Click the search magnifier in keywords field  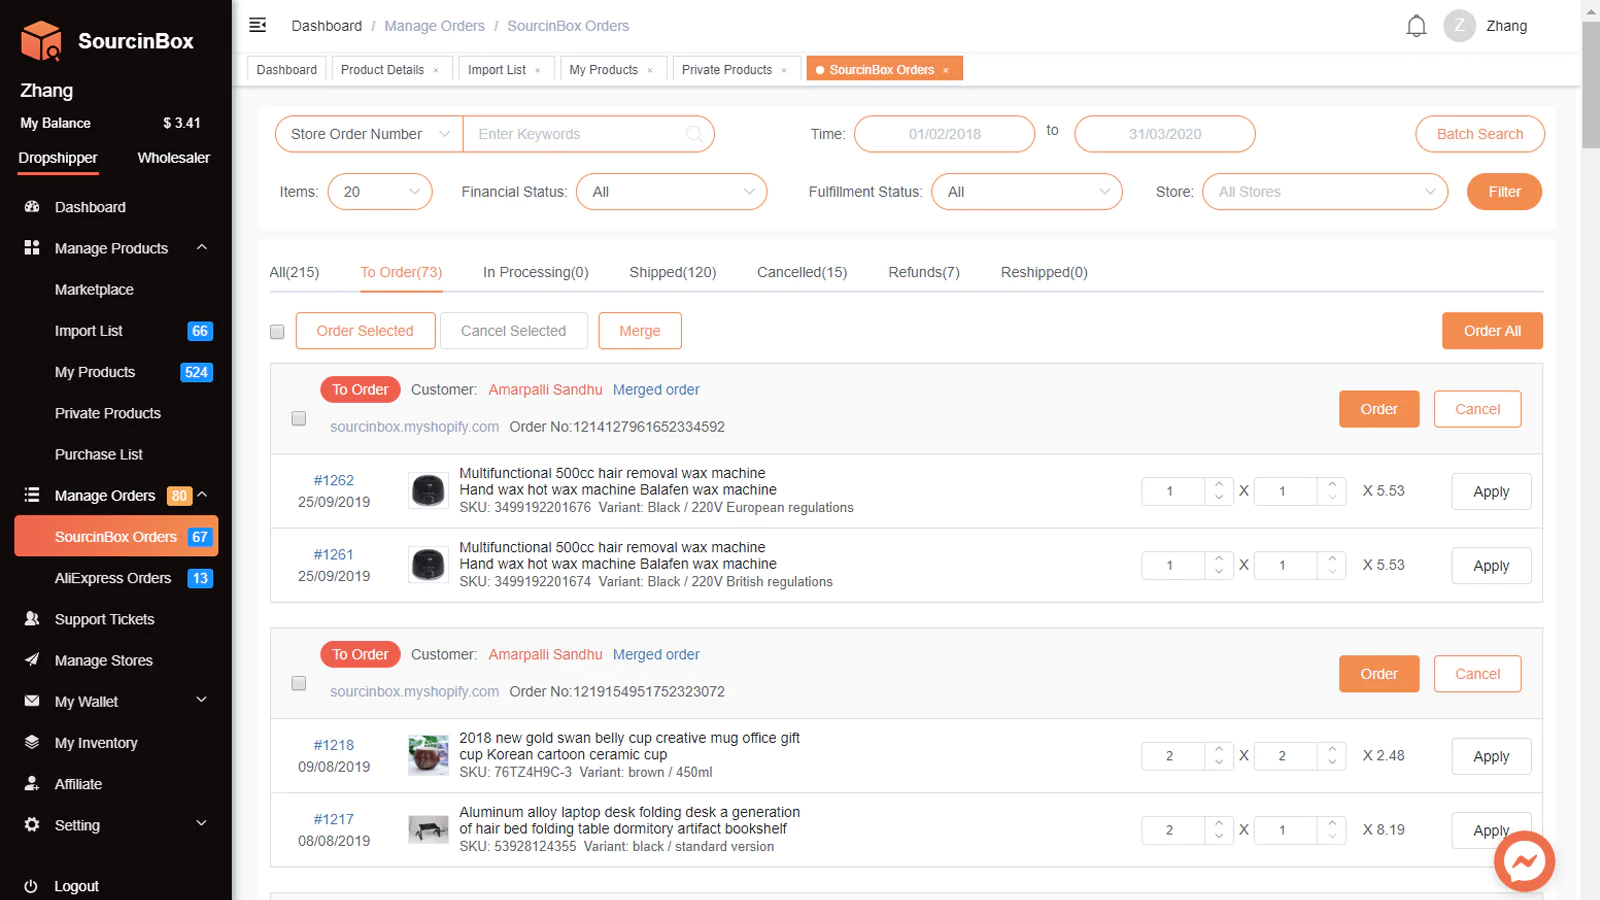coord(694,134)
